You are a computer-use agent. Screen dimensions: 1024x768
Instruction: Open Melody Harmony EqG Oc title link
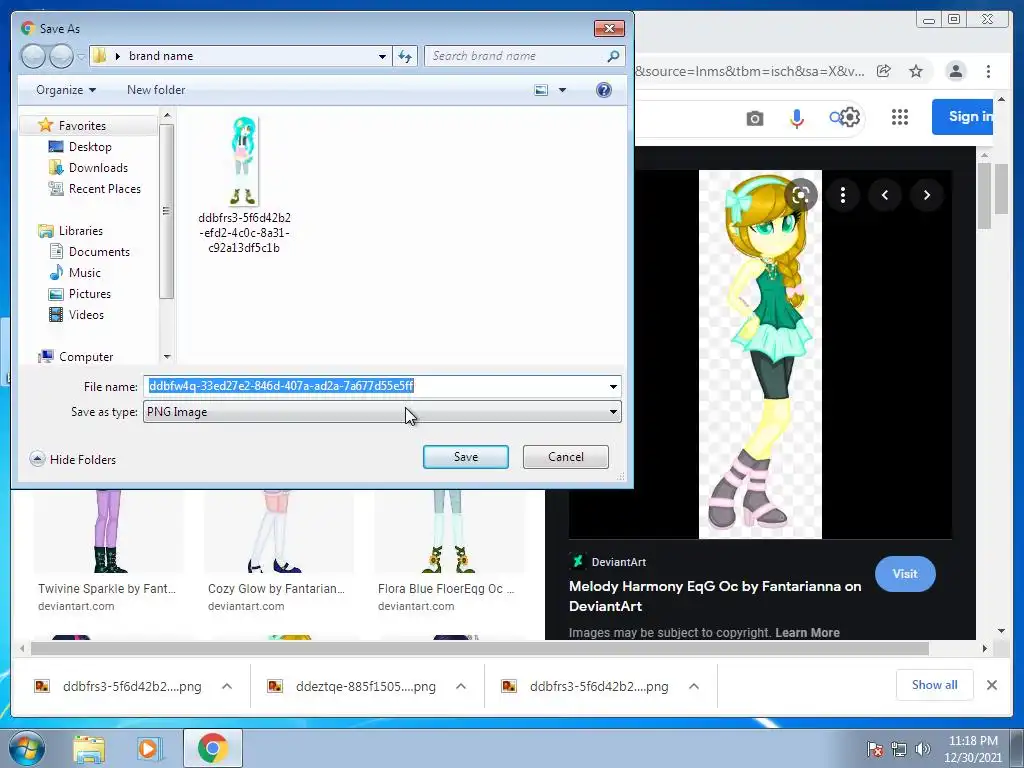[x=715, y=596]
